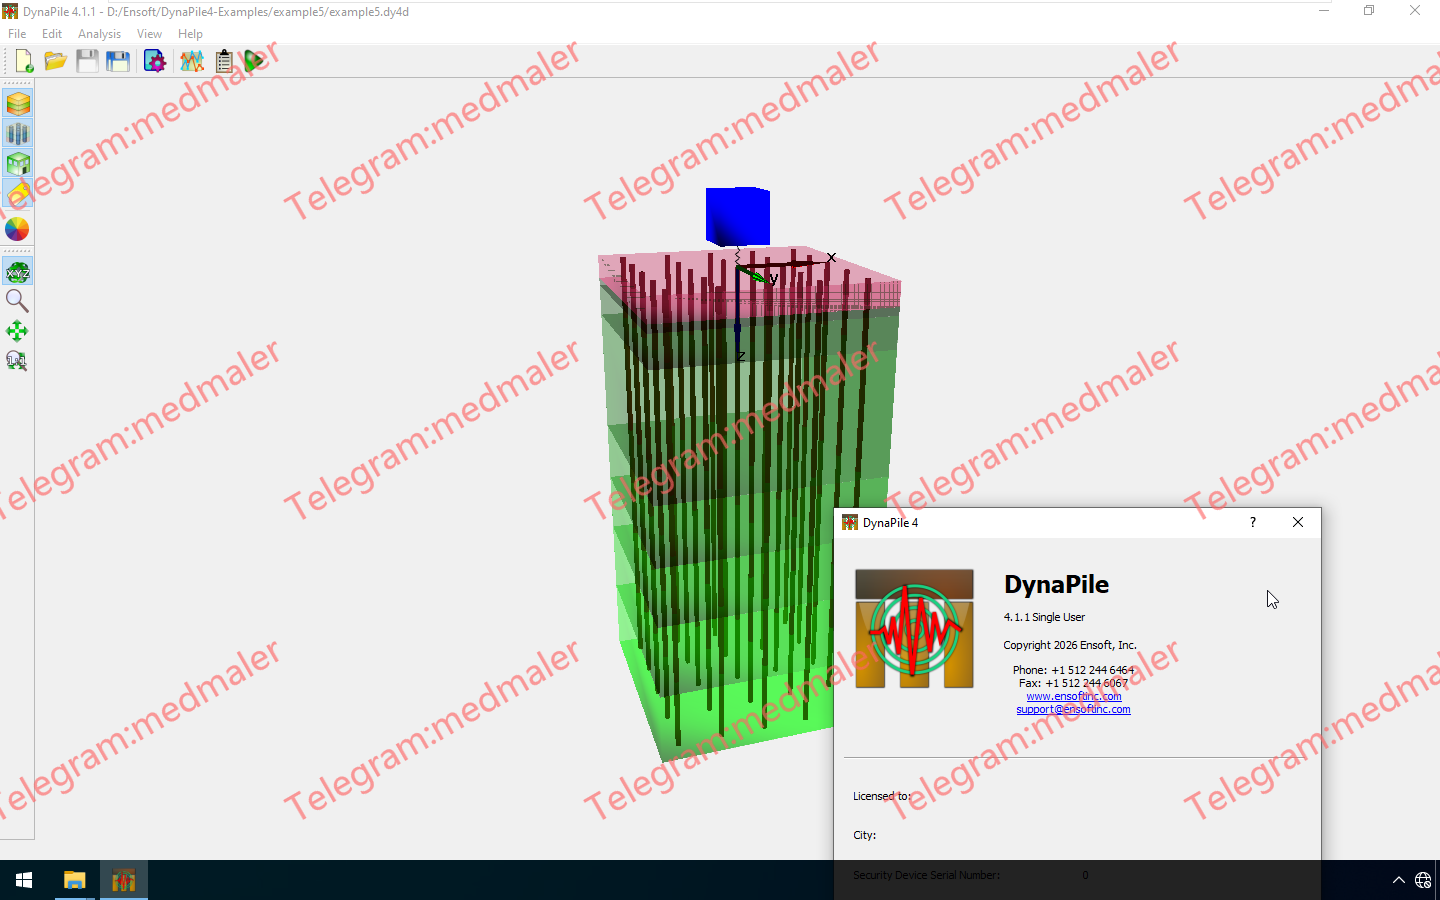The height and width of the screenshot is (900, 1440).
Task: Click the blue Save As floppy icon
Action: click(118, 61)
